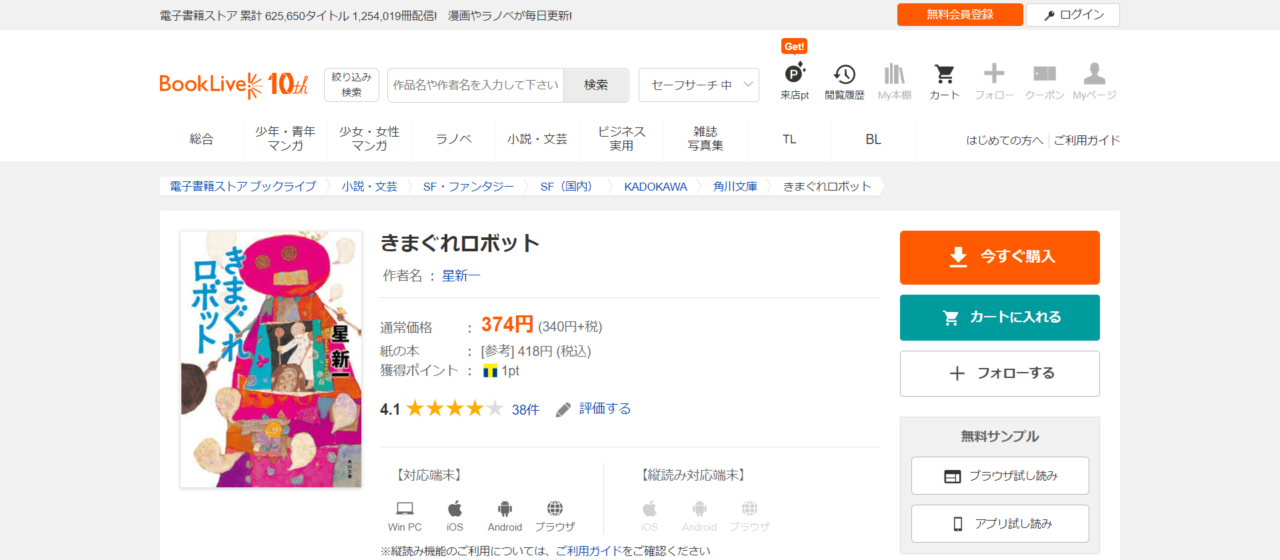Image resolution: width=1280 pixels, height=560 pixels.
Task: Open the My本棚 bookshelf icon
Action: point(894,76)
